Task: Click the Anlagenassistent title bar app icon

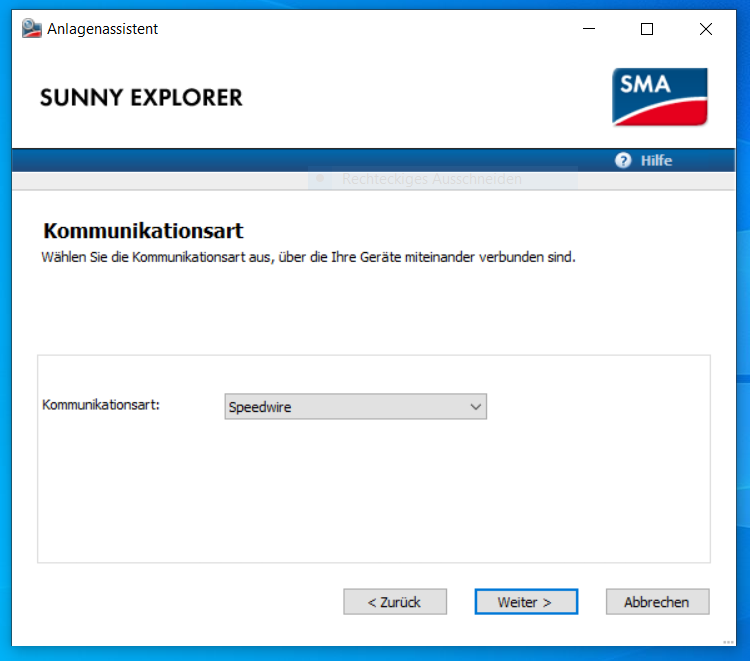Action: [x=32, y=29]
